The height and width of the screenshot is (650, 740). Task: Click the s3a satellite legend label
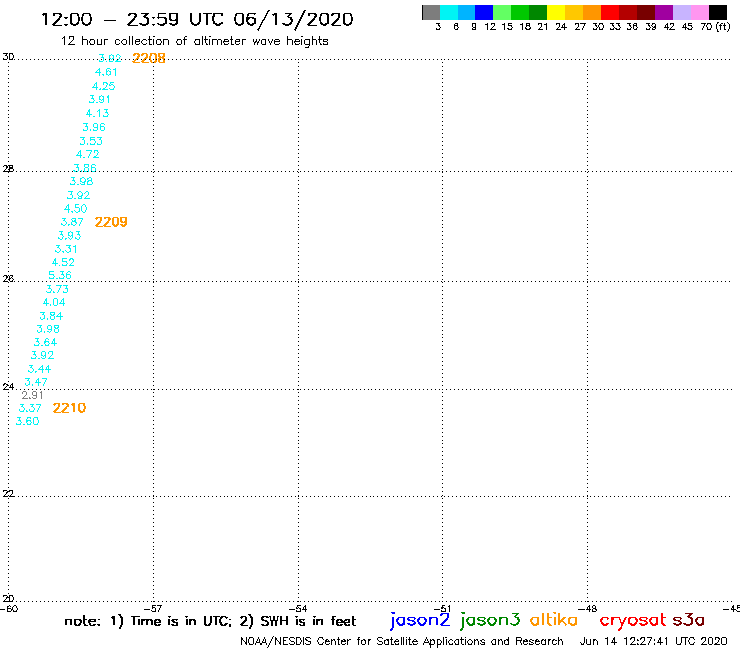(689, 620)
